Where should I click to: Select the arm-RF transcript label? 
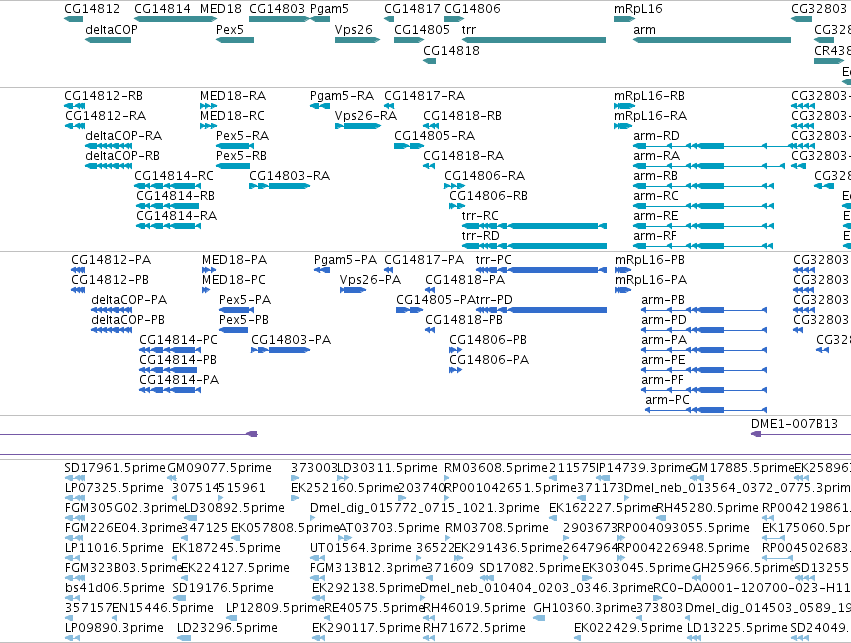655,236
